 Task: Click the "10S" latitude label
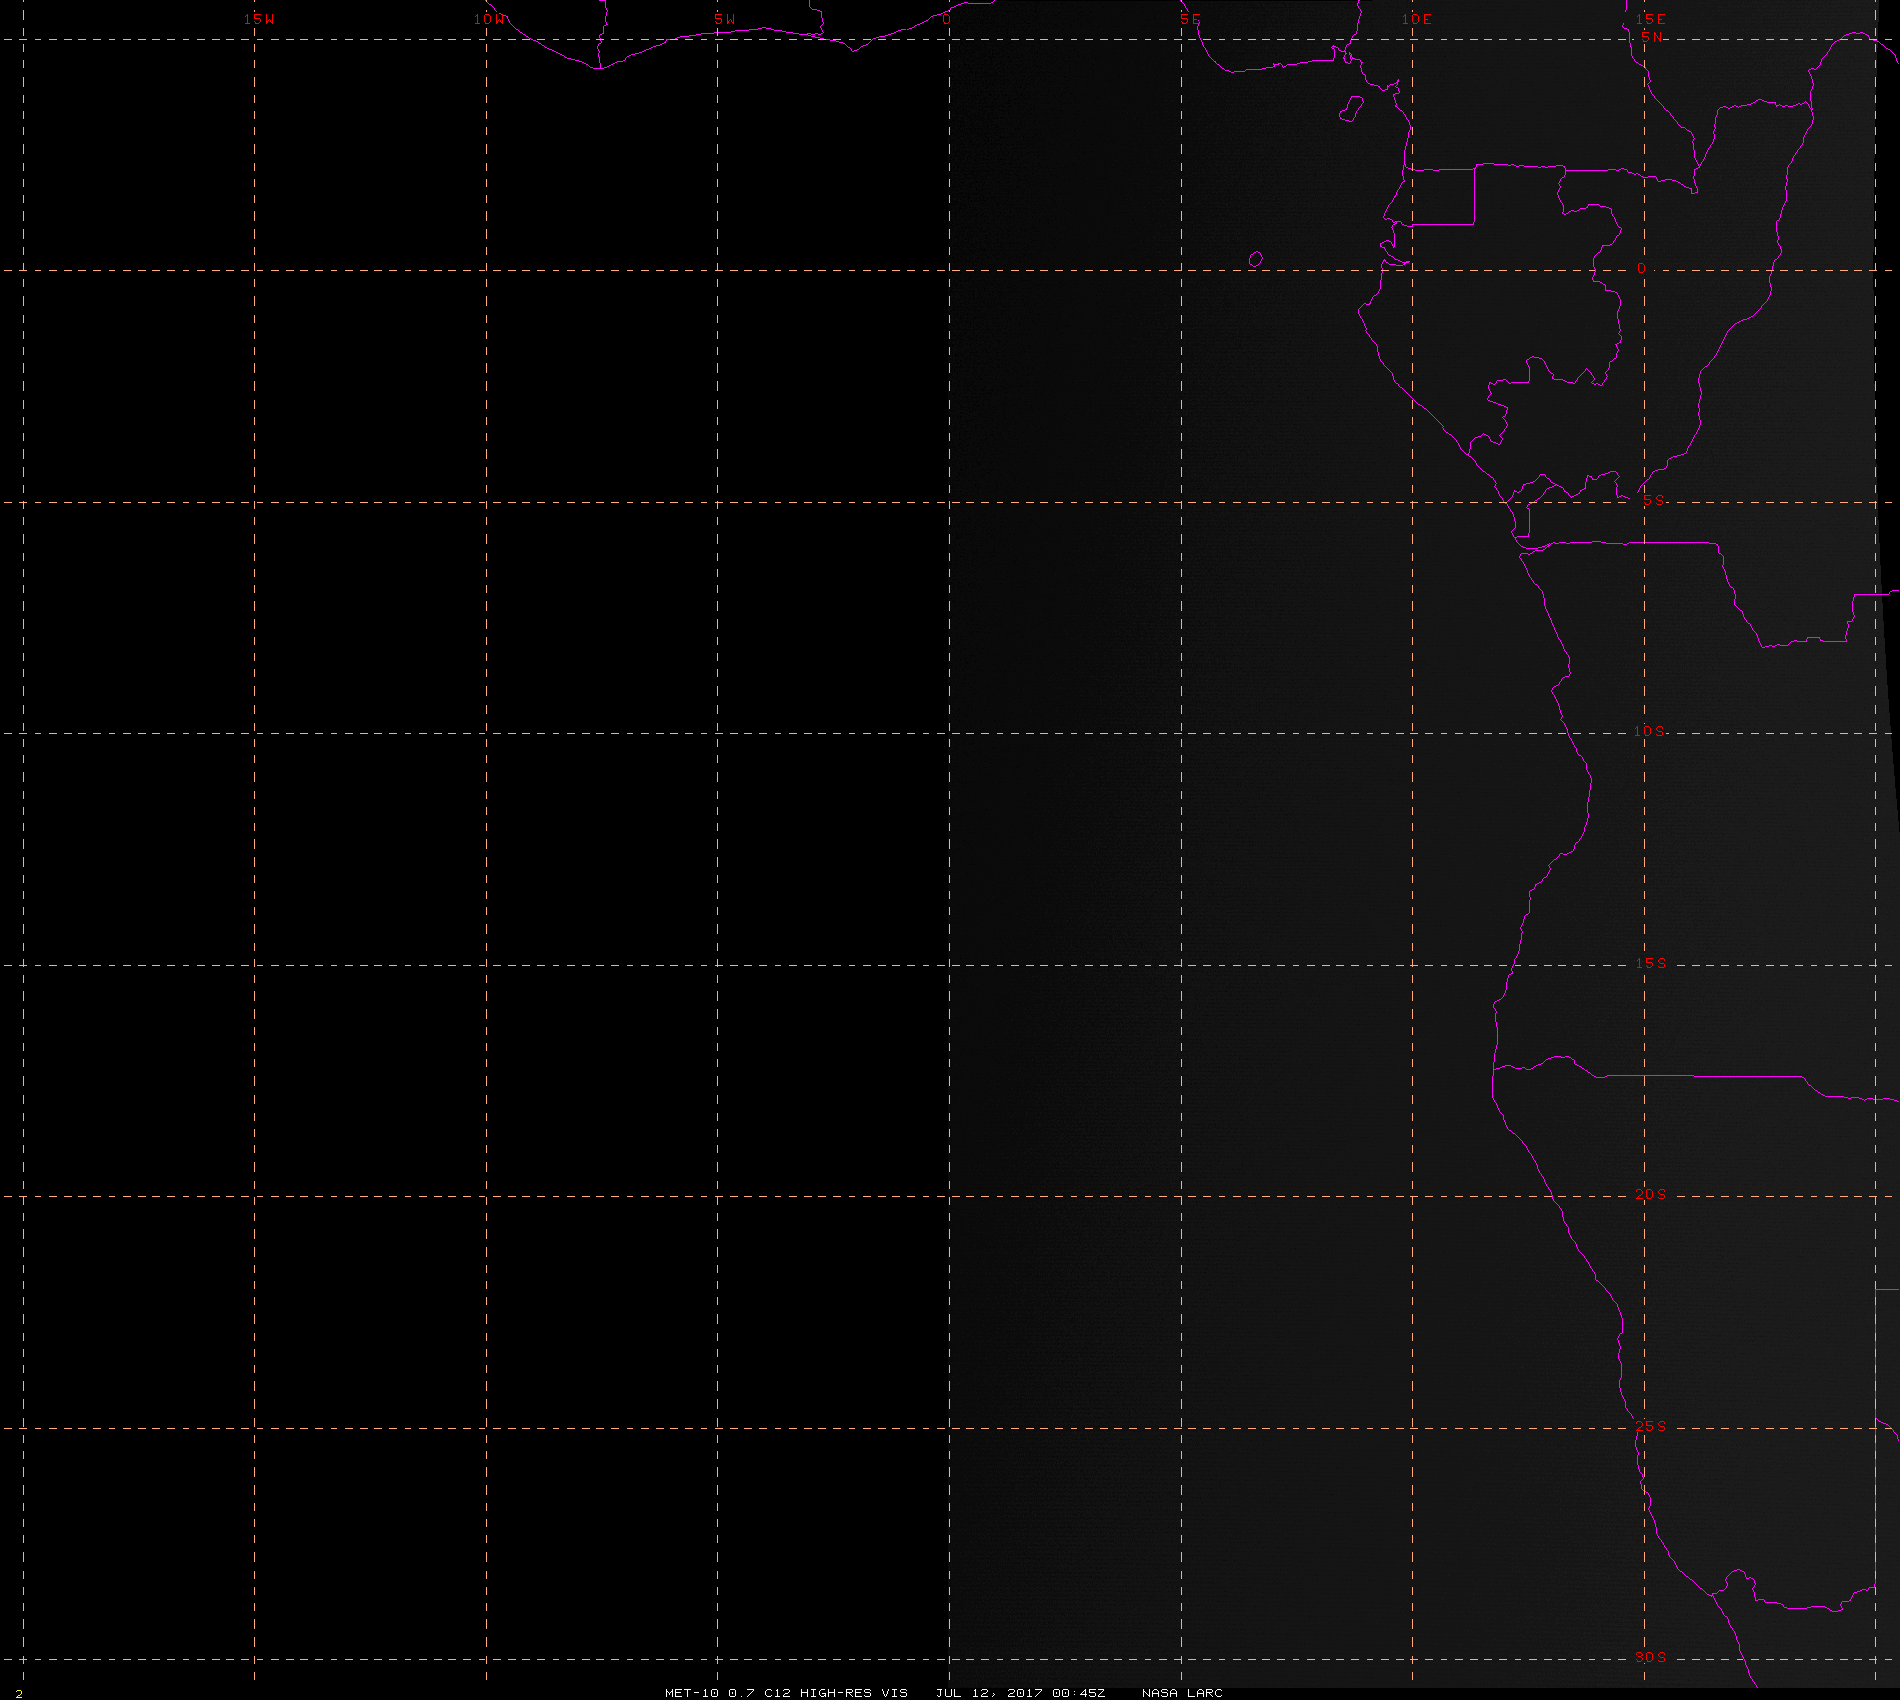click(1650, 731)
